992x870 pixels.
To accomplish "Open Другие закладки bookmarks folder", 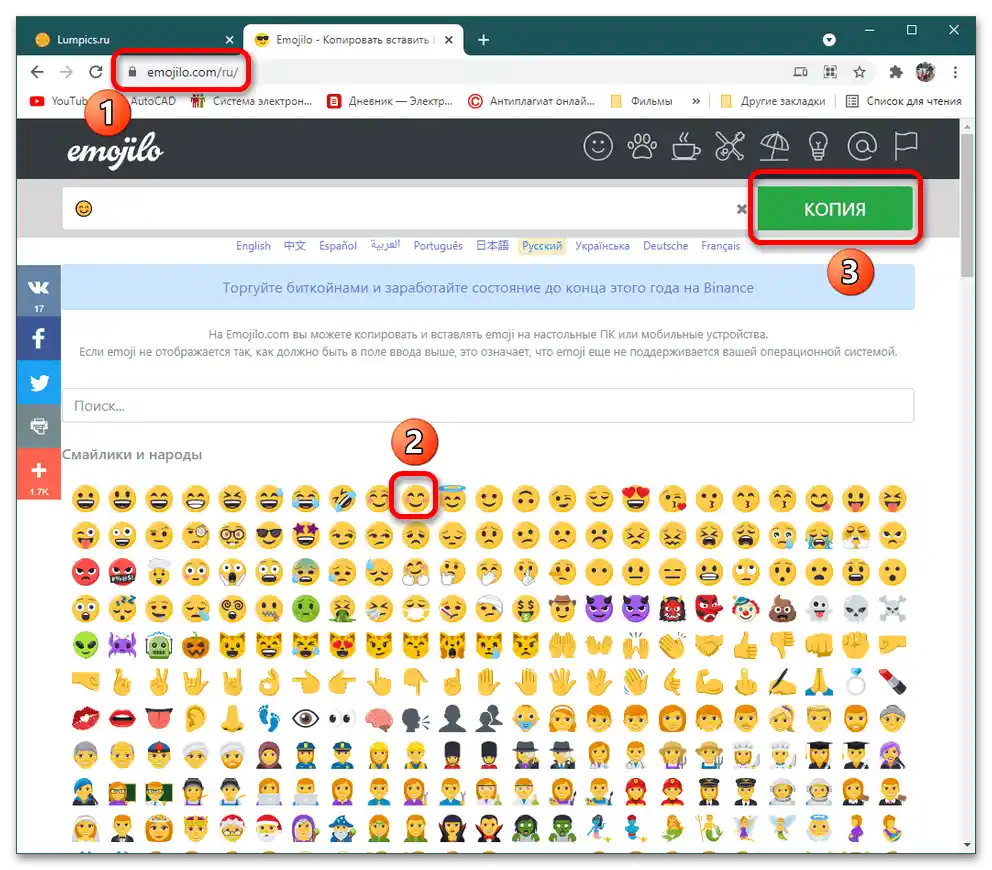I will click(773, 101).
